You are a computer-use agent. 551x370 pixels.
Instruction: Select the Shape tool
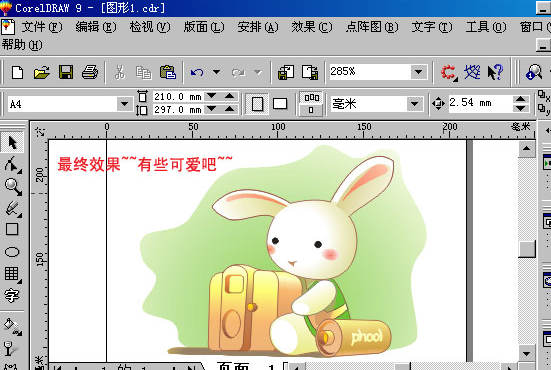click(x=12, y=165)
